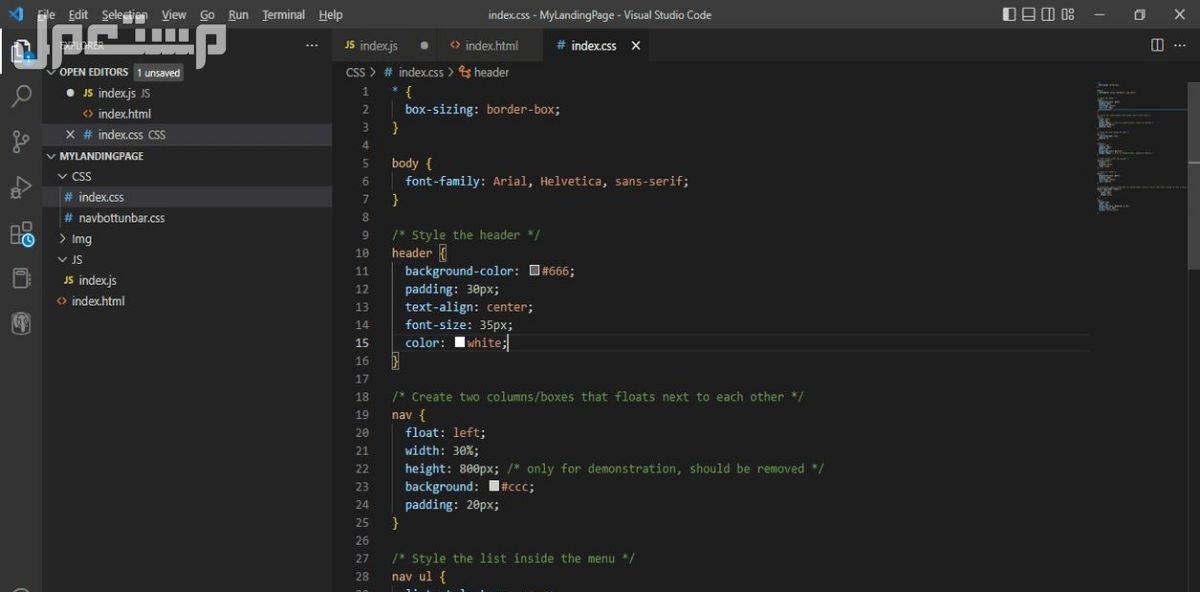This screenshot has width=1200, height=592.
Task: Click the notebook-shaped icon below the Extensions icon
Action: [21, 278]
